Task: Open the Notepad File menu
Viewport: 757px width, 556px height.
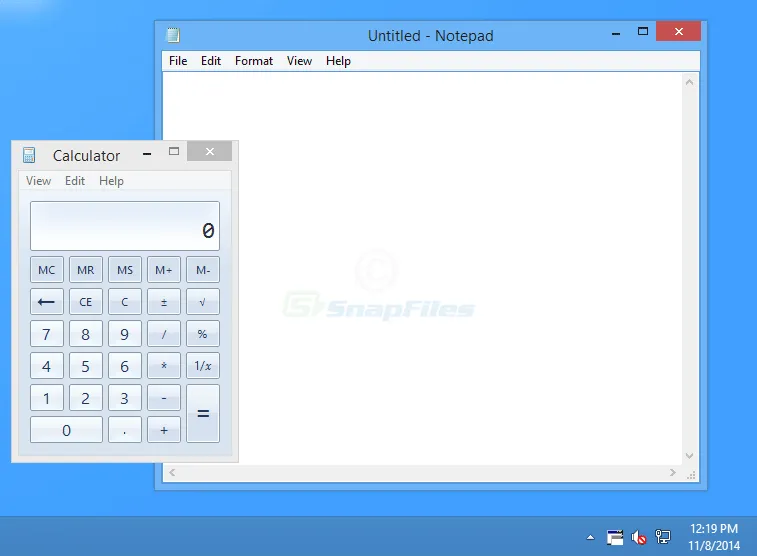Action: coord(178,61)
